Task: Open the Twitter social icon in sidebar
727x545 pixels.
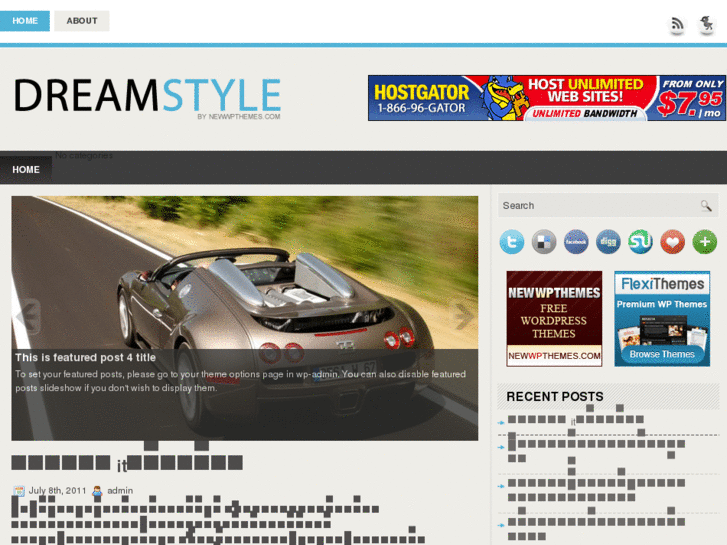Action: 512,242
